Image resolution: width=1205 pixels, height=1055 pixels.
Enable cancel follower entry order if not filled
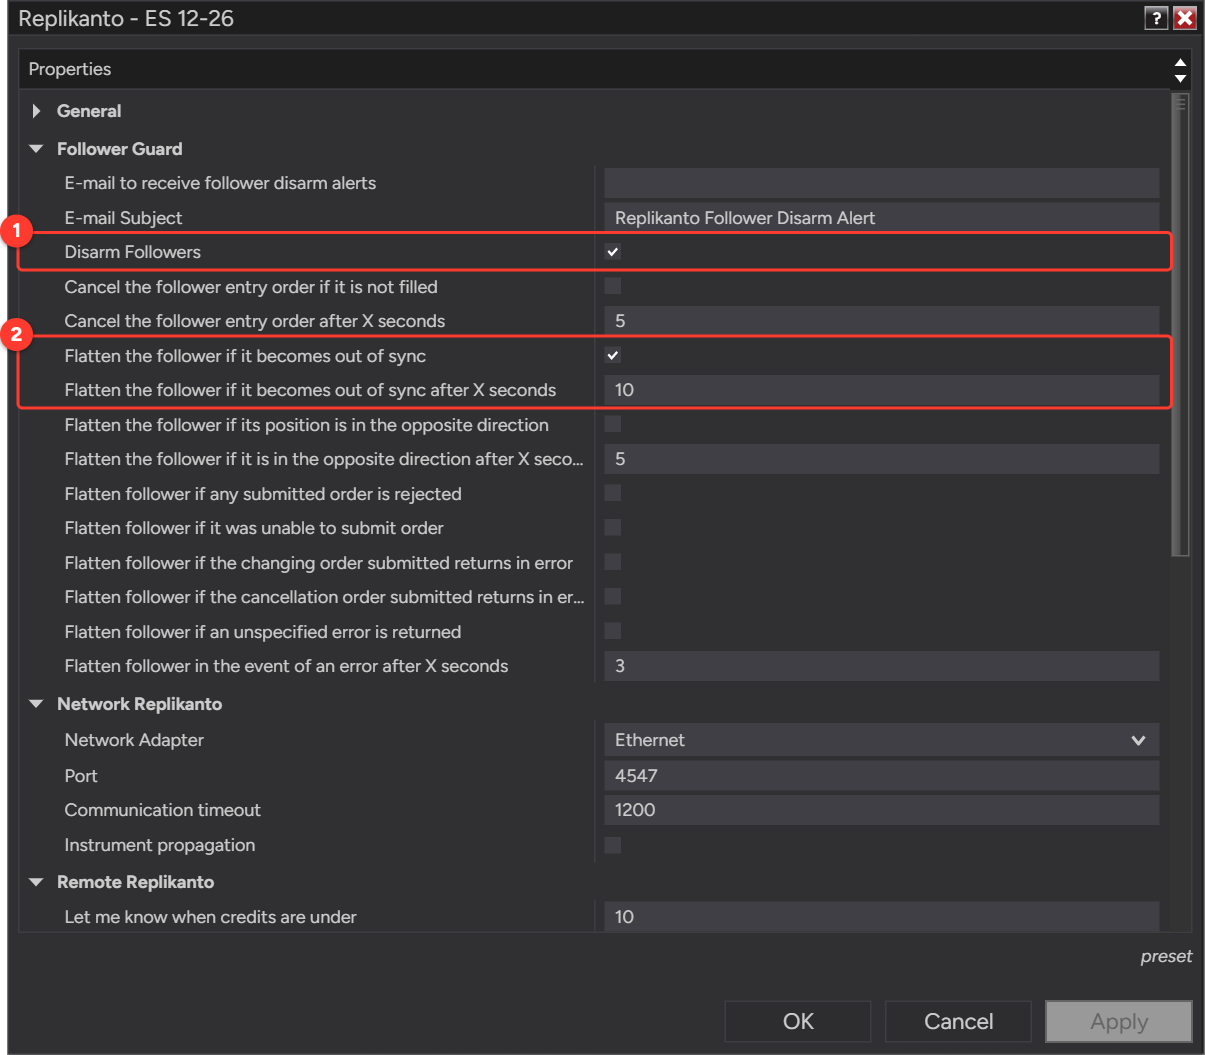pos(613,286)
